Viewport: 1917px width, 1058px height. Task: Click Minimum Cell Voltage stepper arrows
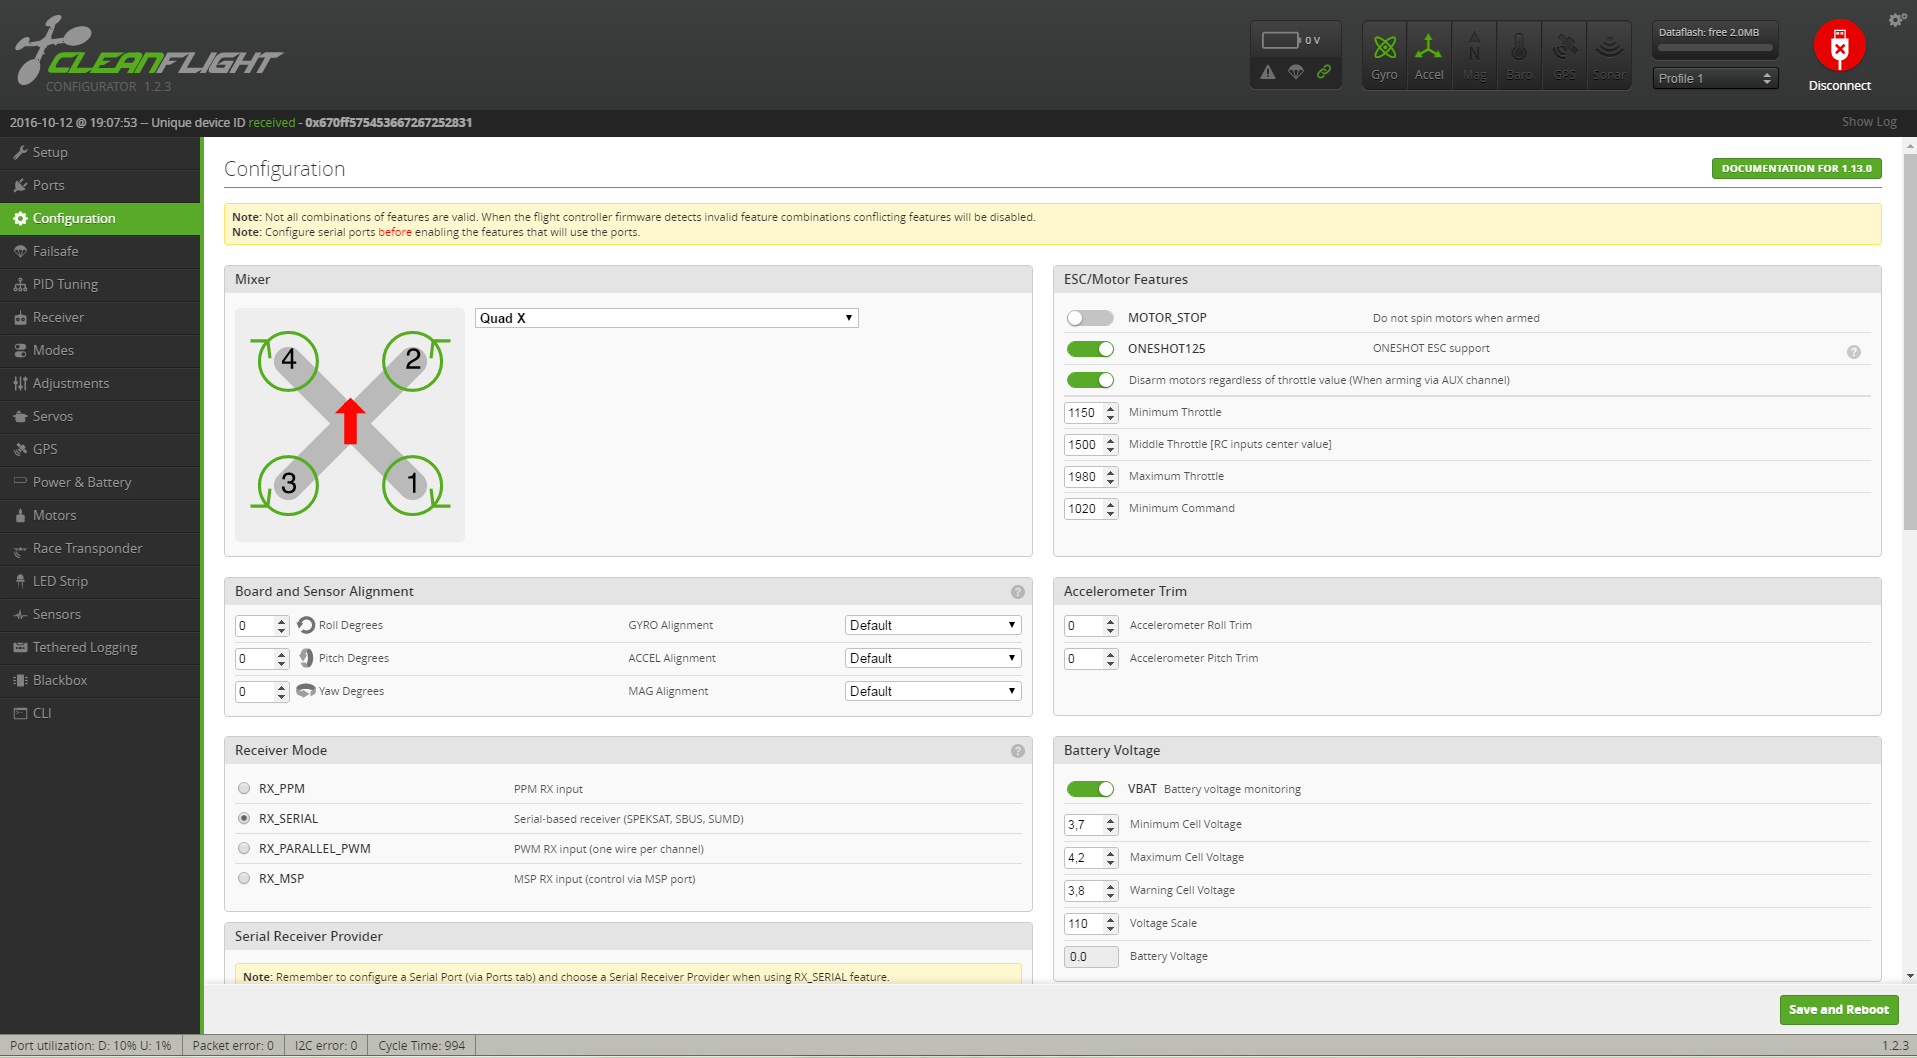(x=1110, y=825)
